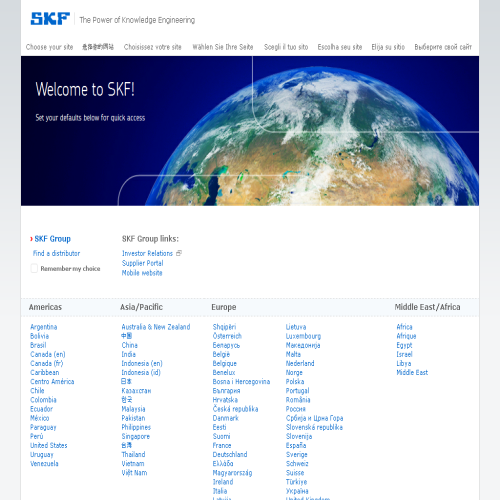
Task: Choose Việt Nam site
Action: coord(134,473)
